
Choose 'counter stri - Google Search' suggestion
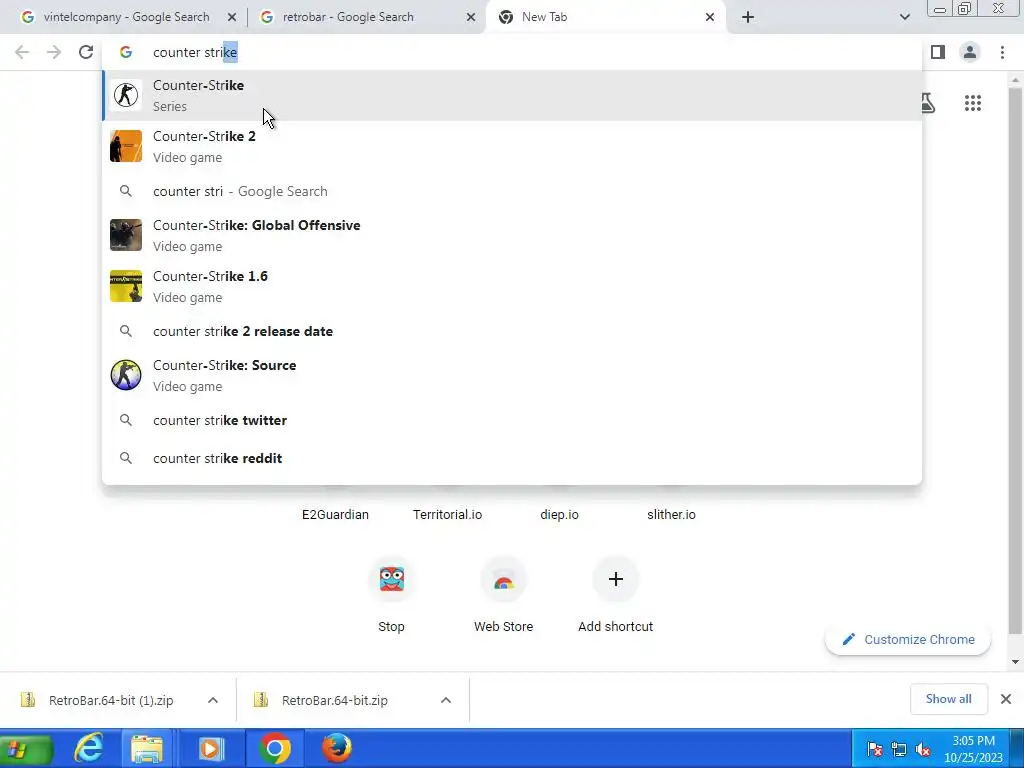pyautogui.click(x=512, y=191)
